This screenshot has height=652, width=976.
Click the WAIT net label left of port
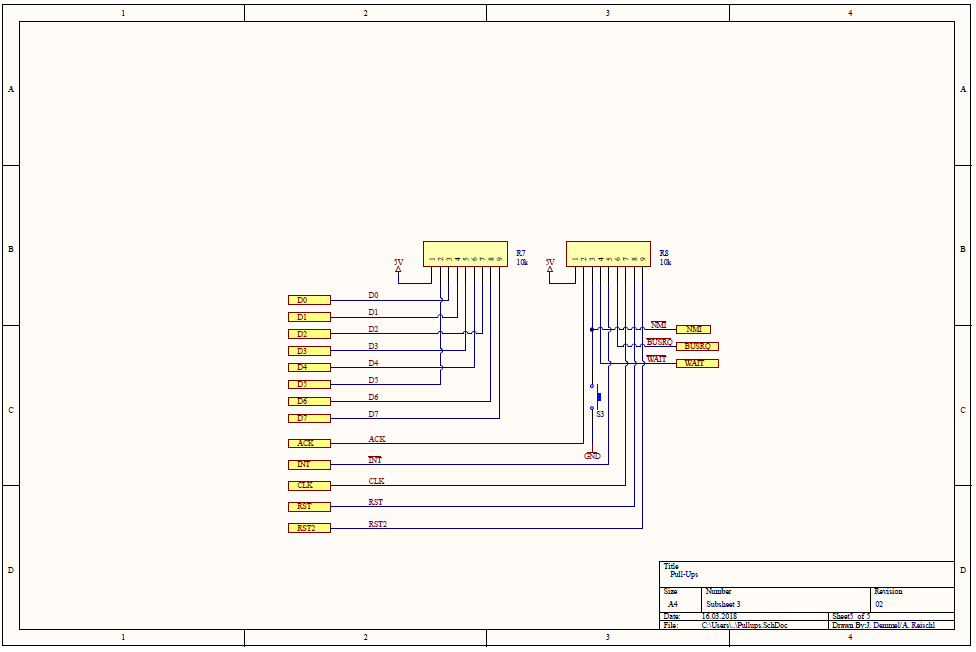[x=657, y=359]
